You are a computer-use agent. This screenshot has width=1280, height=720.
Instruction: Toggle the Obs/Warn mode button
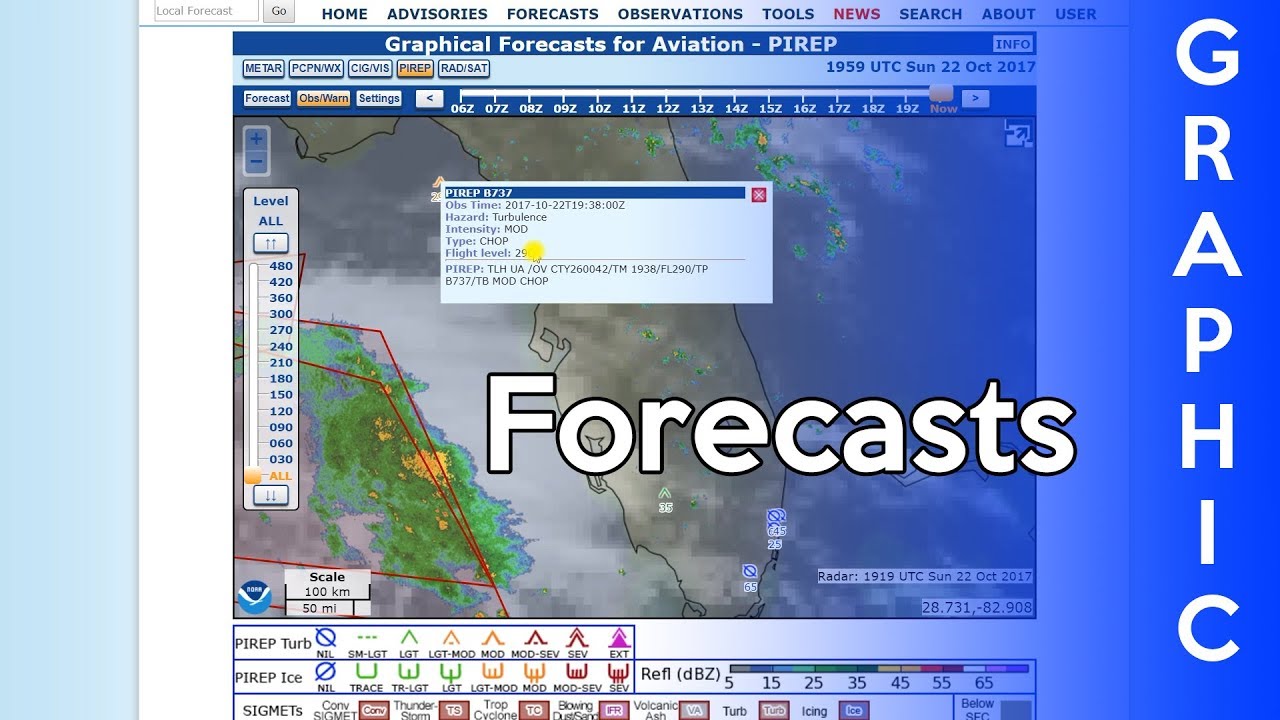point(323,98)
